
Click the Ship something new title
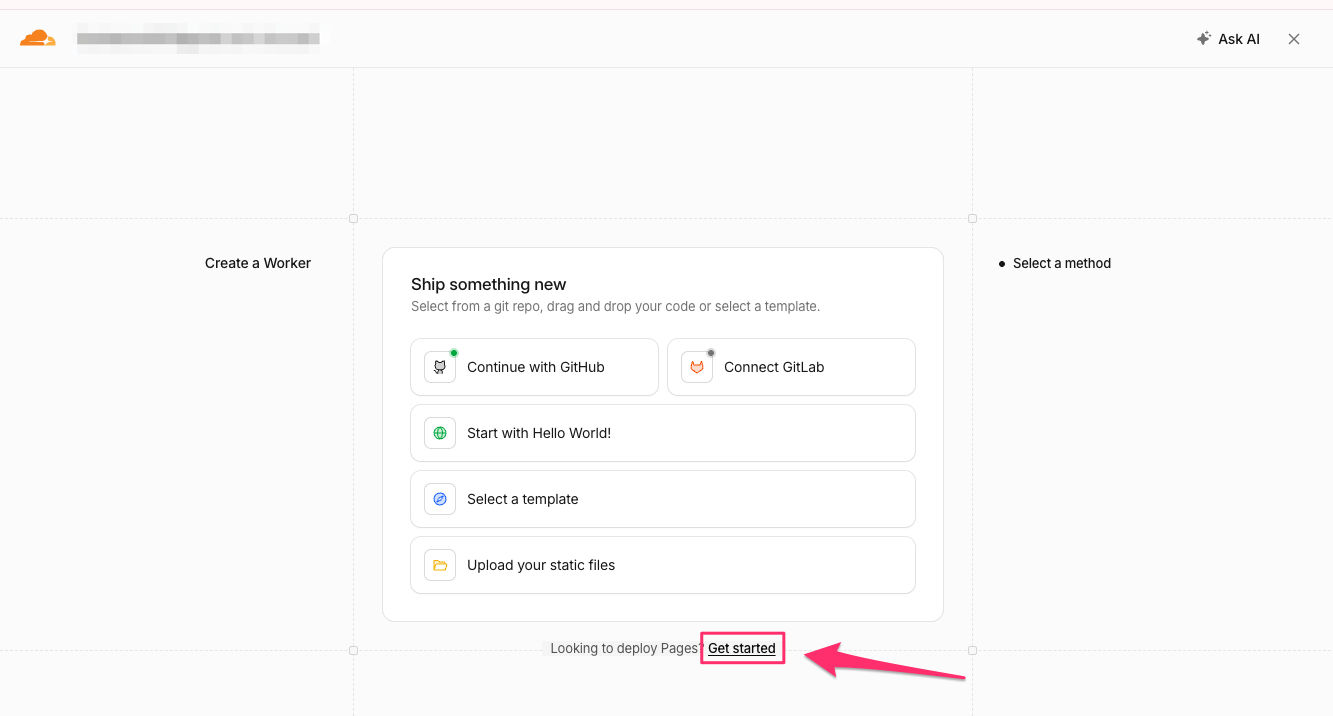[x=488, y=284]
